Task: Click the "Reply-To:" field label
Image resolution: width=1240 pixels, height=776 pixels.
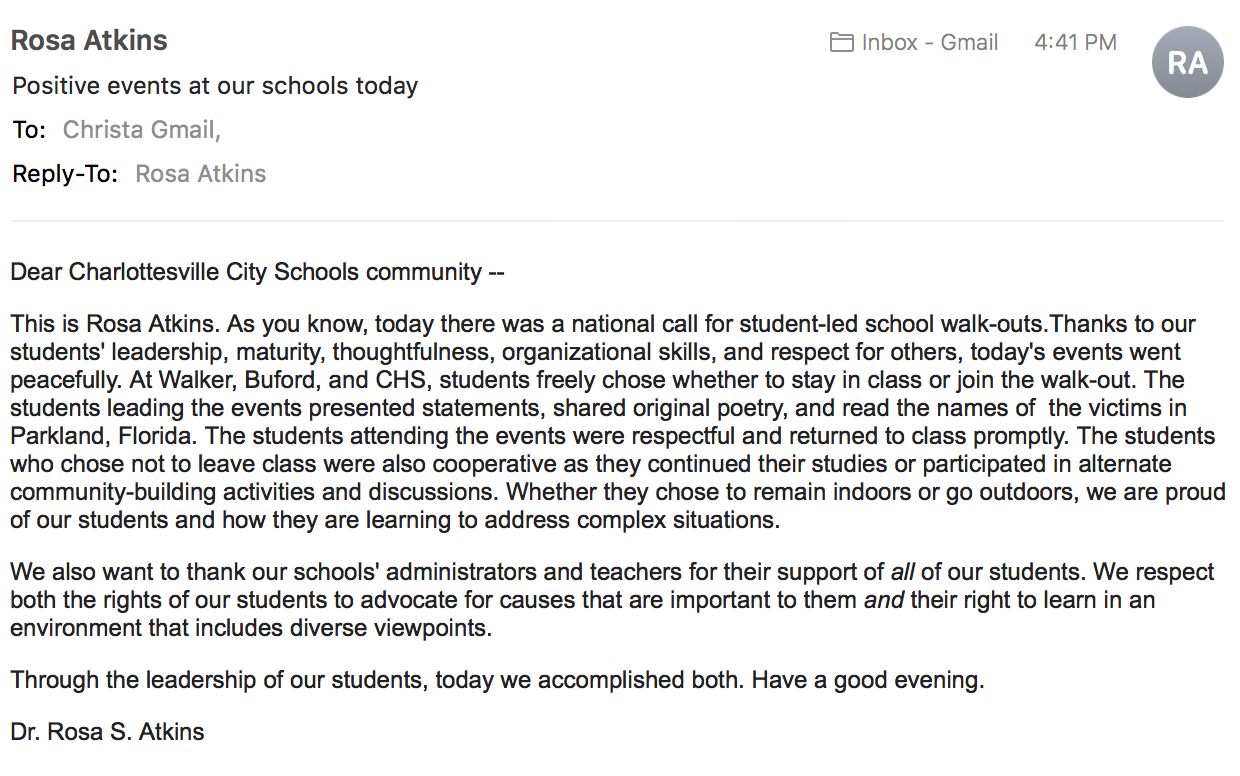Action: (x=65, y=174)
